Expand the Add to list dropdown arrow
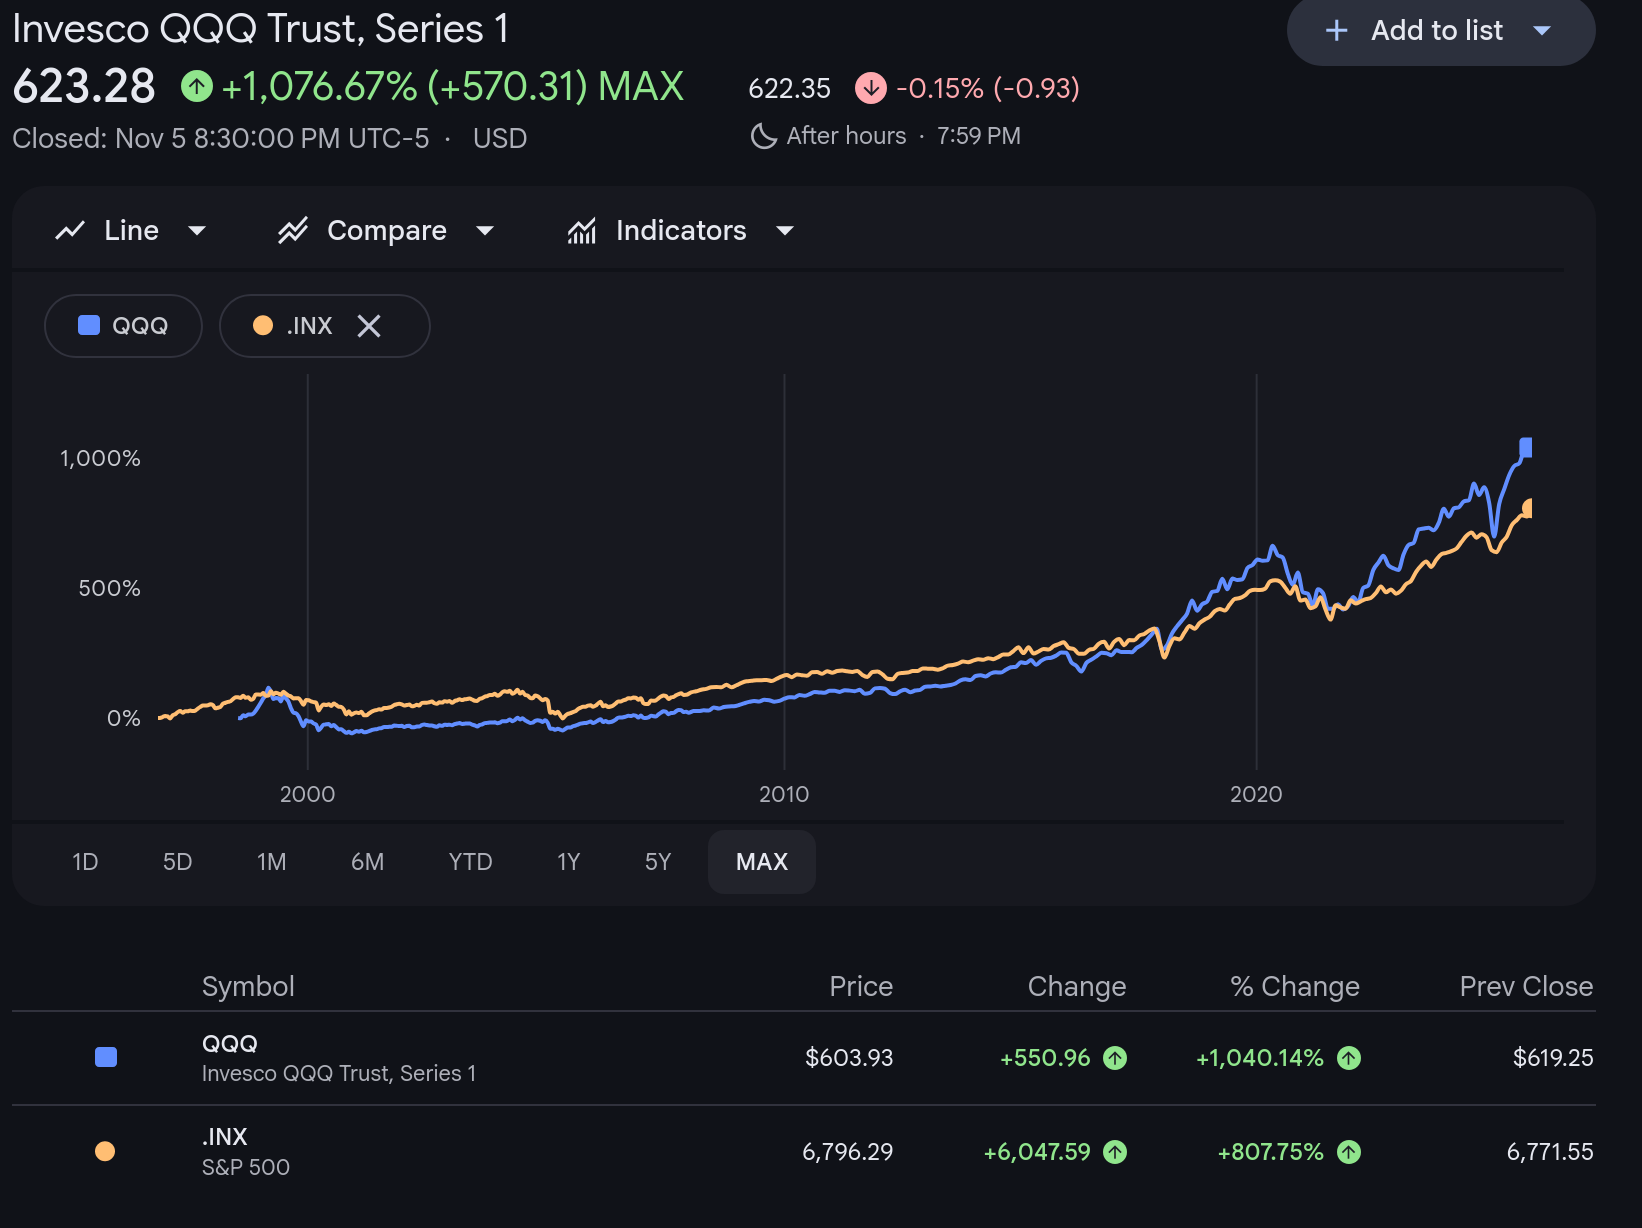The width and height of the screenshot is (1642, 1228). (1542, 31)
